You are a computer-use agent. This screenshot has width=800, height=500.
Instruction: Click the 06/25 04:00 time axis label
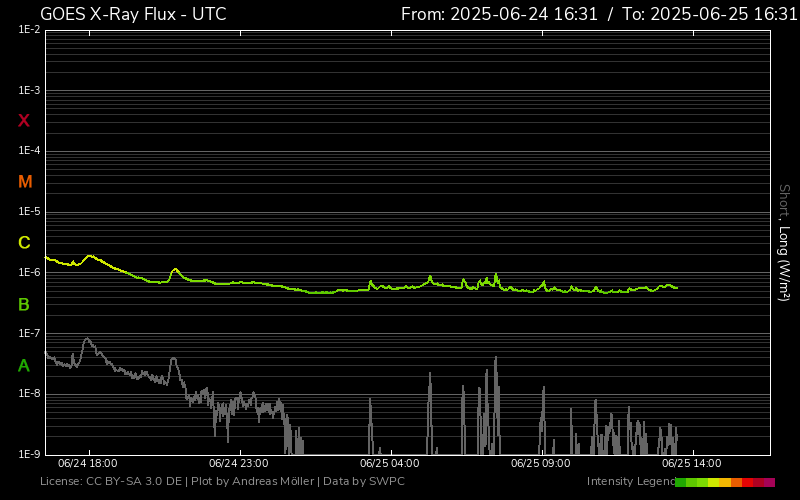pos(390,464)
